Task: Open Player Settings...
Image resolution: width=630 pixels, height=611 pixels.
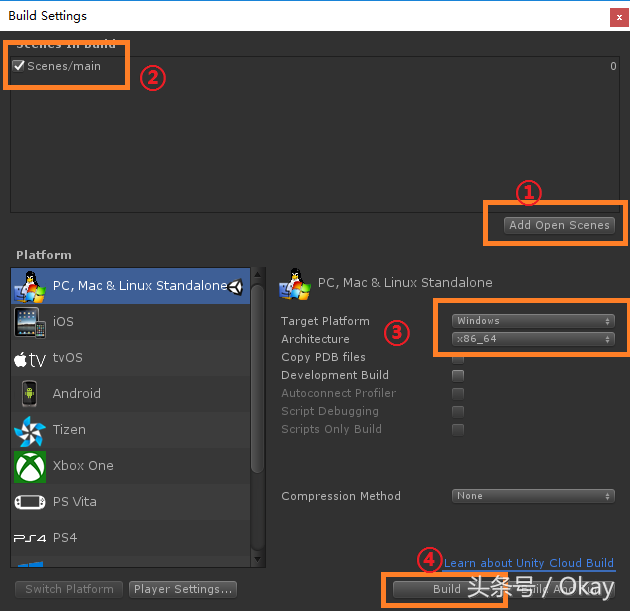Action: point(183,589)
